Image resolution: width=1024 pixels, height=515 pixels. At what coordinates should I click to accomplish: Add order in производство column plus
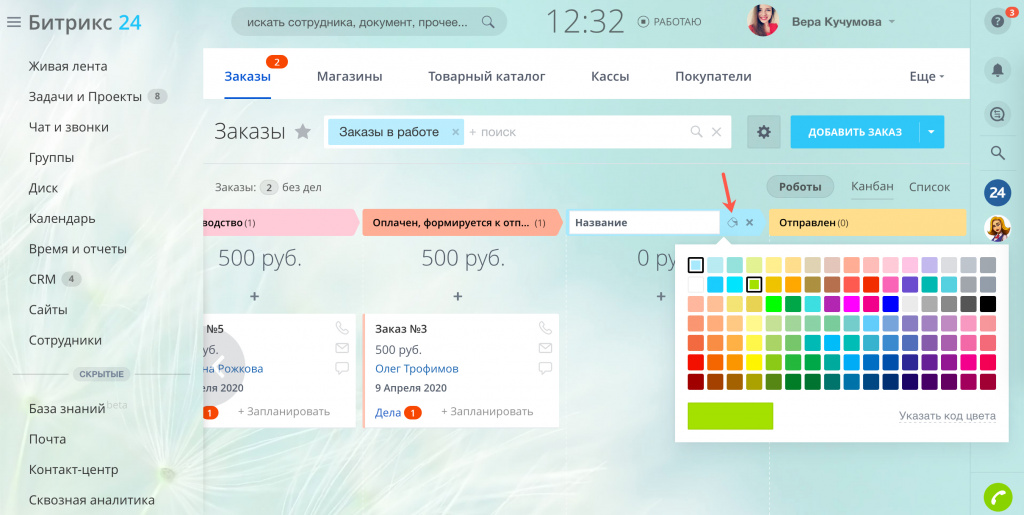pos(255,296)
